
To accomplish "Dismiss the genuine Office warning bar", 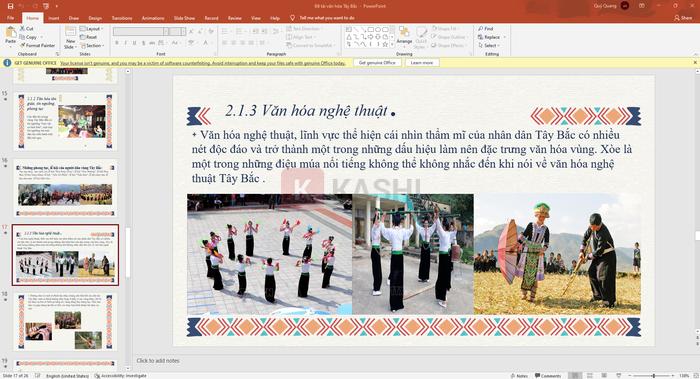I will pos(695,62).
